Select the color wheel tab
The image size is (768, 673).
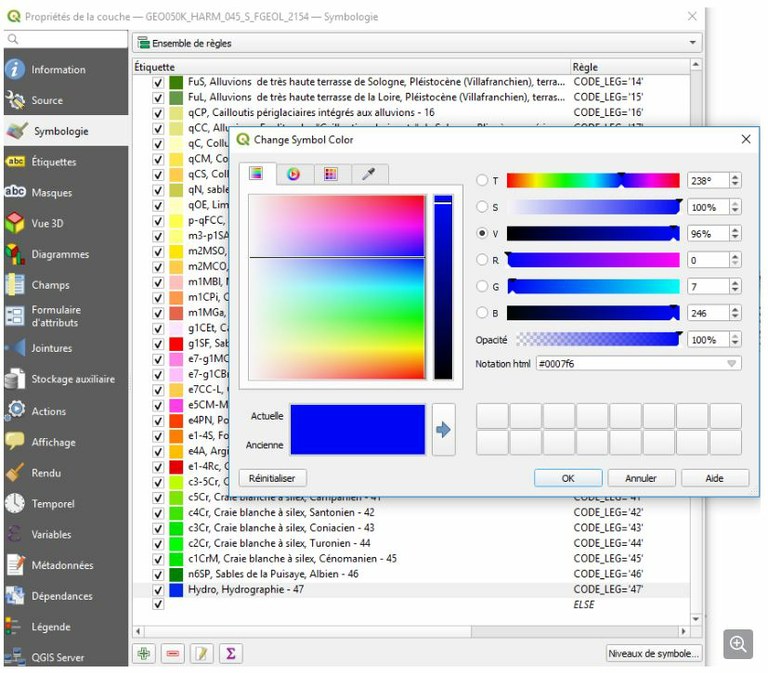pyautogui.click(x=293, y=174)
